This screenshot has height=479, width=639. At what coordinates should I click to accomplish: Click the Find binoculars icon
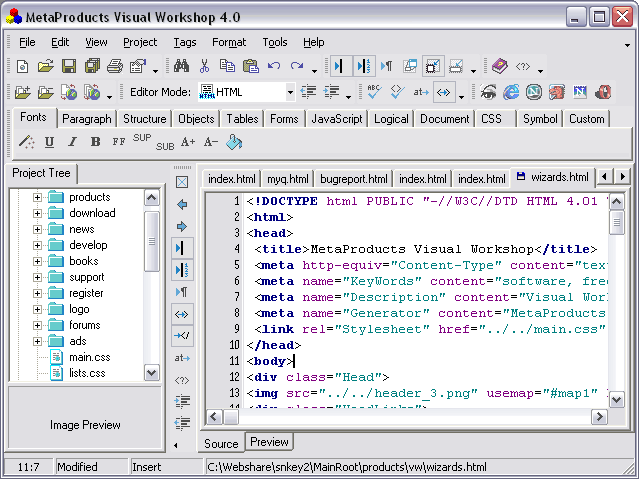click(182, 67)
